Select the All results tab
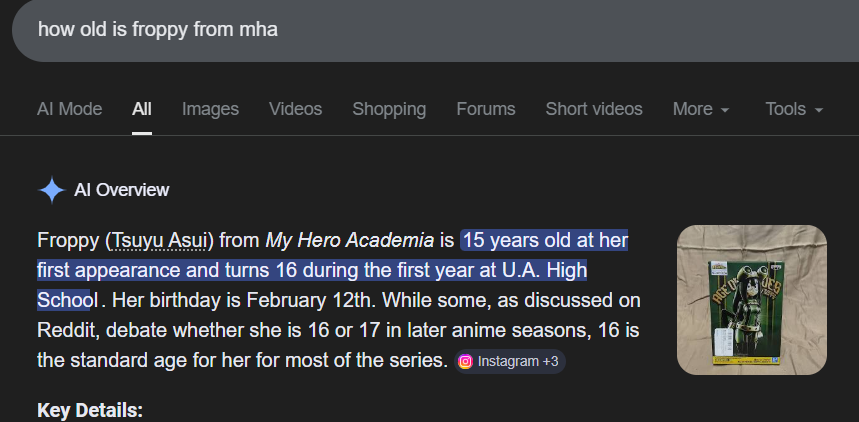The height and width of the screenshot is (422, 859). (142, 109)
